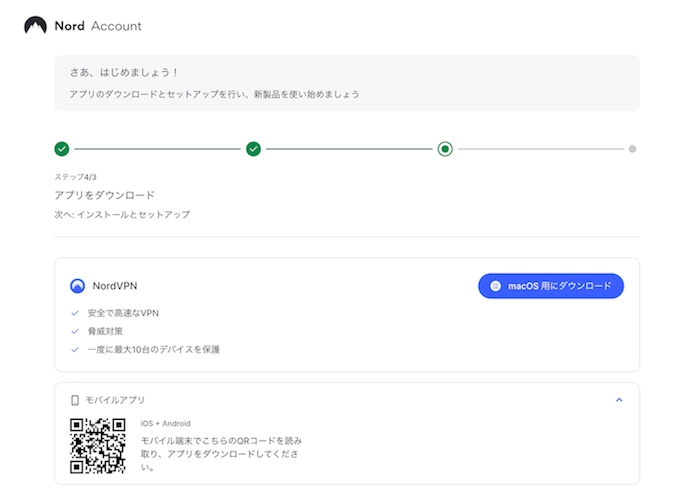Click the macOS icon inside download button
The width and height of the screenshot is (694, 492).
click(495, 286)
